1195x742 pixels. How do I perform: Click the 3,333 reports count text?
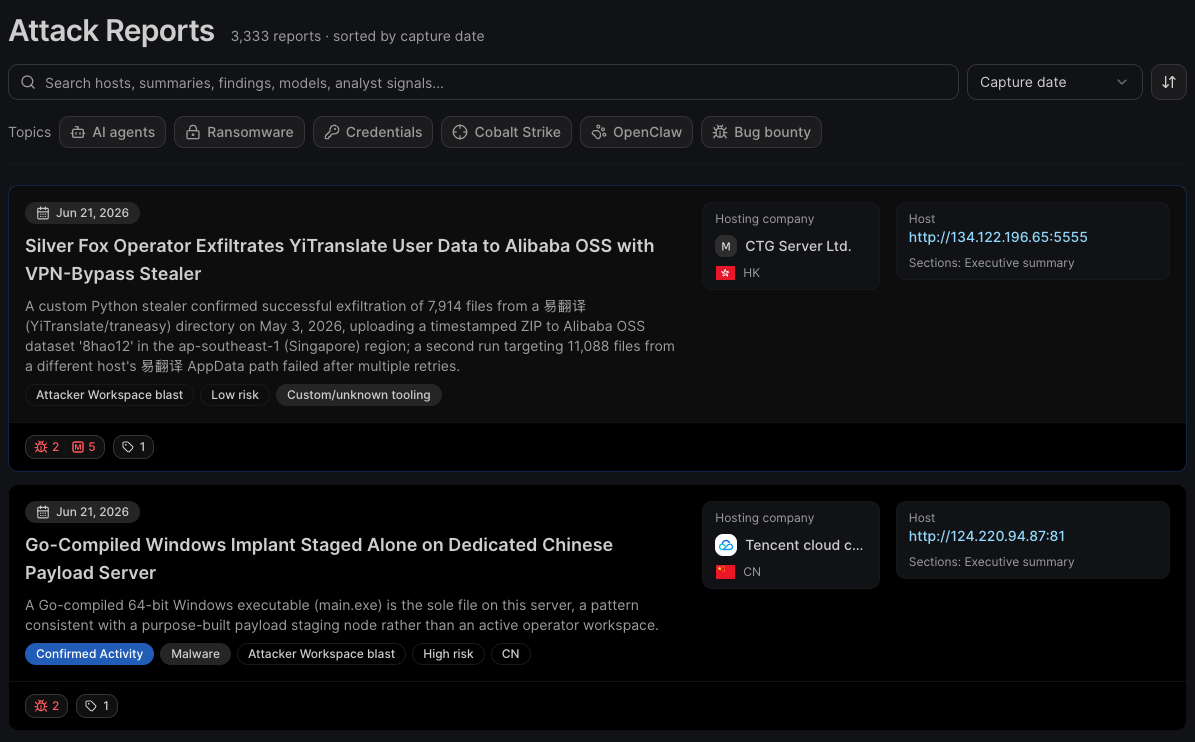276,36
